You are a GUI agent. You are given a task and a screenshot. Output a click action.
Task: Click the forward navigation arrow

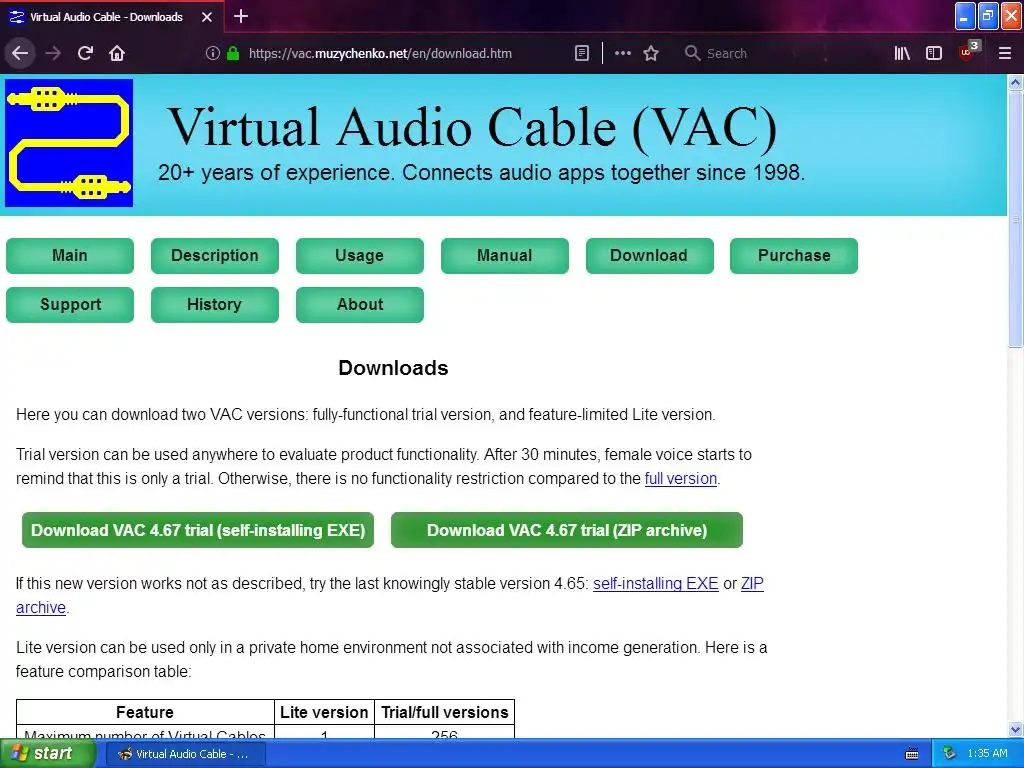tap(53, 53)
